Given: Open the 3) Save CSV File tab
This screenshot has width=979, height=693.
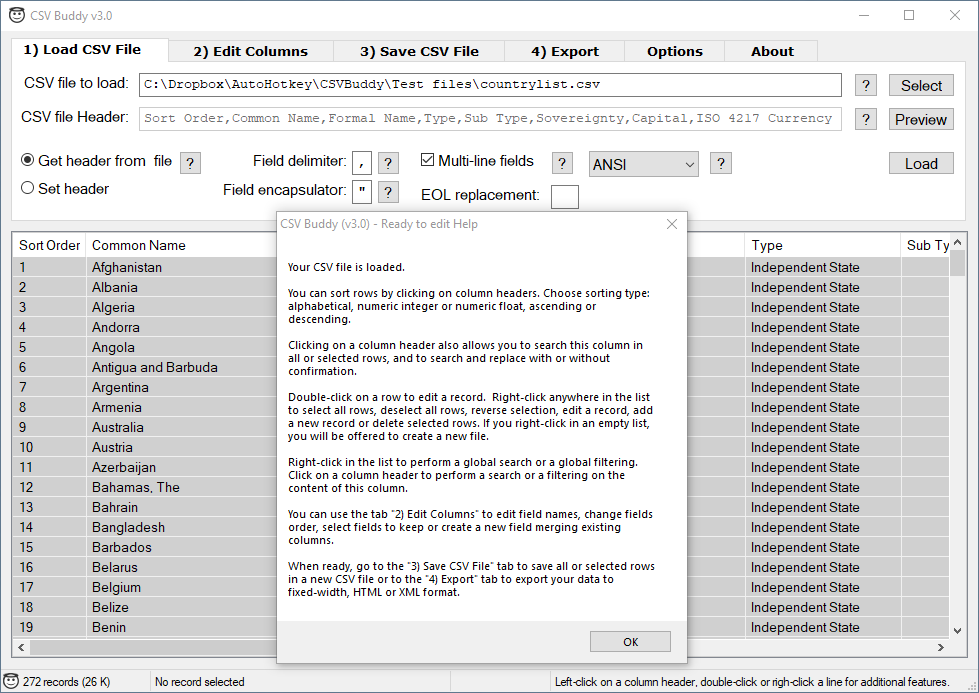Looking at the screenshot, I should pyautogui.click(x=419, y=52).
